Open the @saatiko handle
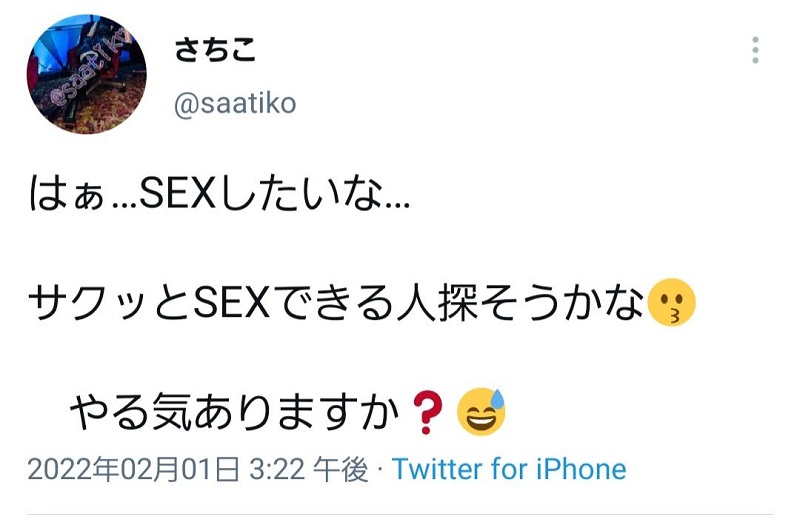Viewport: 800px width, 522px height. click(x=235, y=104)
